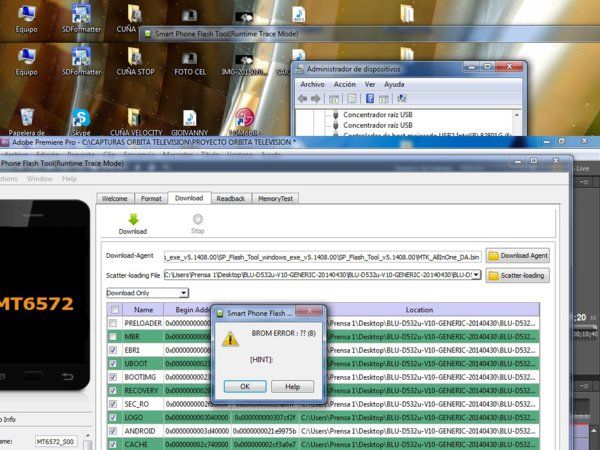Select the PRELOADER name cell
This screenshot has height=450, width=600.
tap(143, 323)
